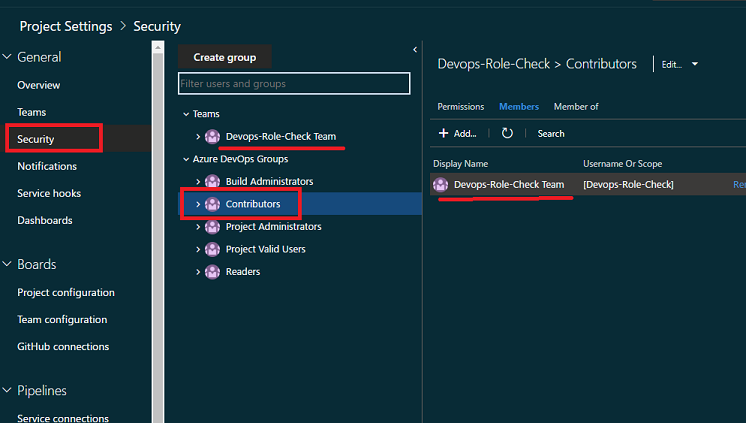The height and width of the screenshot is (423, 746).
Task: Click the Devops-Role-Check Team member icon in list
Action: click(441, 185)
